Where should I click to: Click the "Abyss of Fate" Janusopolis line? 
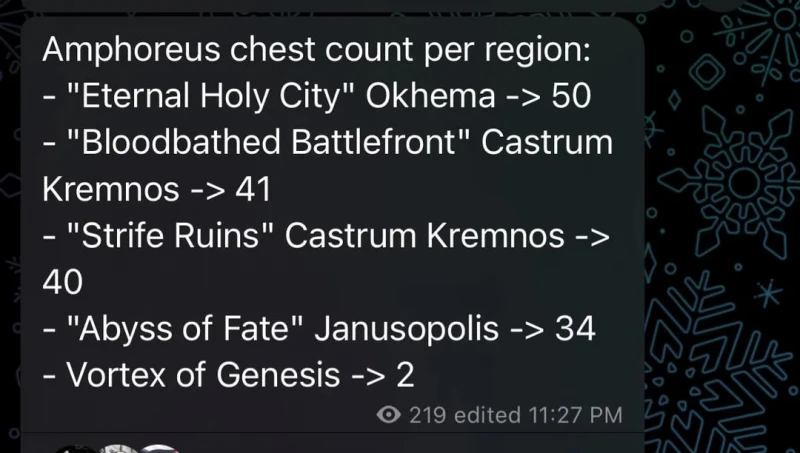(319, 329)
